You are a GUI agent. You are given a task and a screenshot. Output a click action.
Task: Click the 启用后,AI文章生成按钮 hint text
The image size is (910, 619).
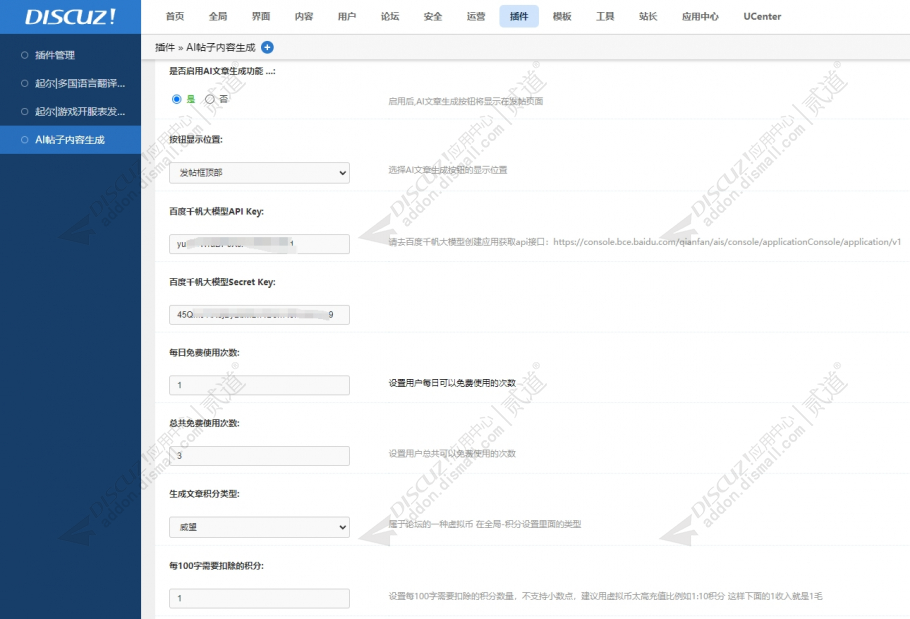click(x=465, y=102)
